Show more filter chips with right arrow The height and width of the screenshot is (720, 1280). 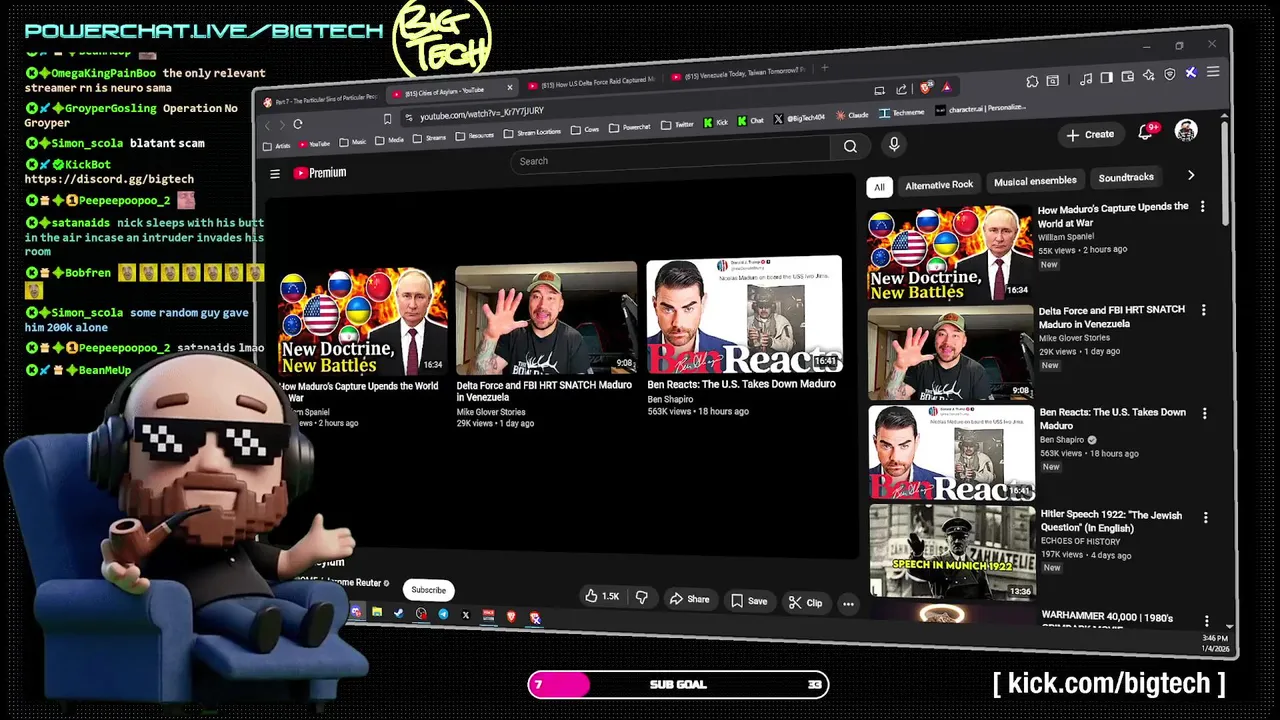click(1190, 175)
